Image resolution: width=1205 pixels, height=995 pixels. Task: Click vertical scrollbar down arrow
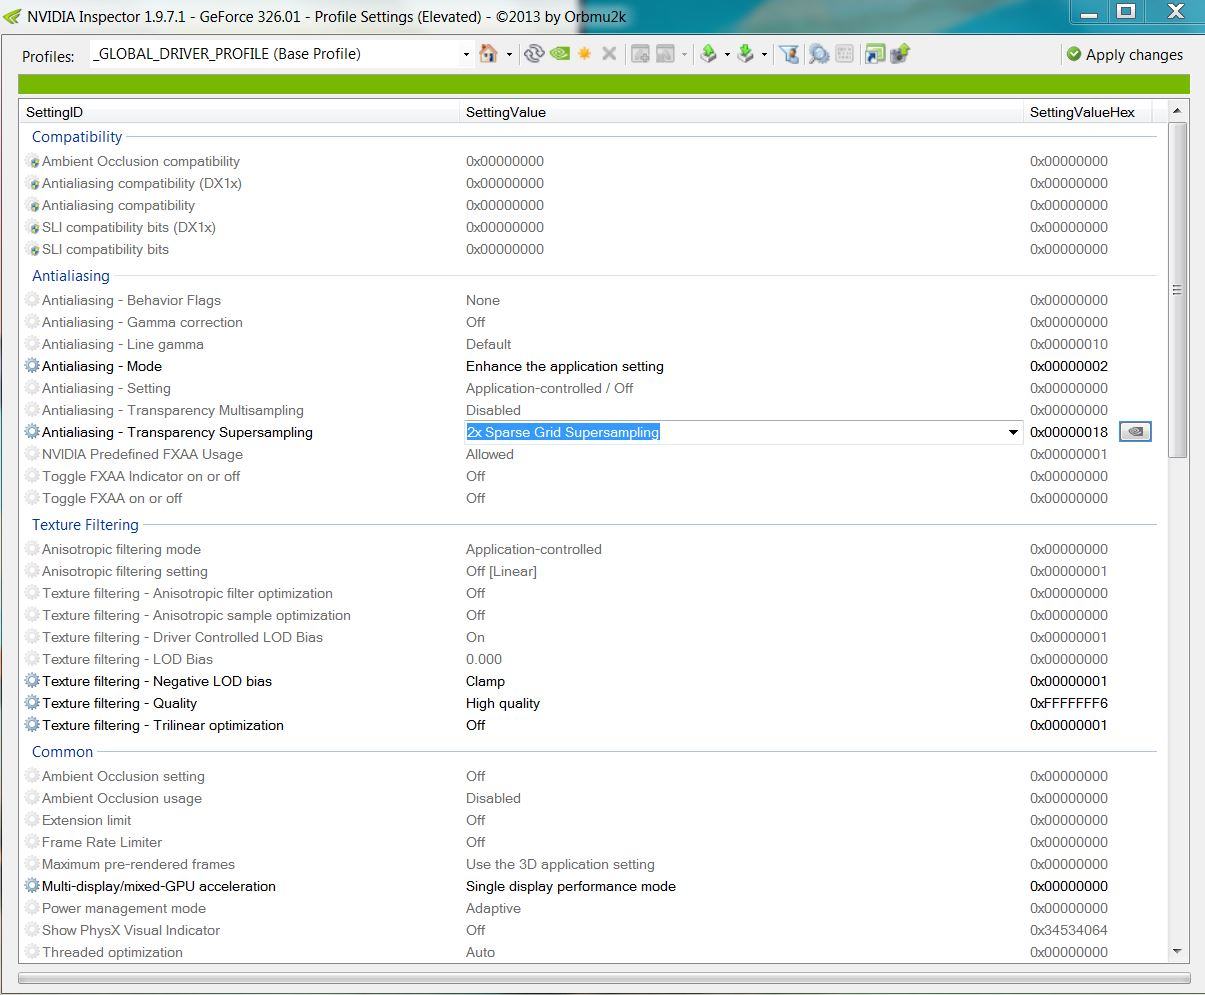(x=1176, y=952)
